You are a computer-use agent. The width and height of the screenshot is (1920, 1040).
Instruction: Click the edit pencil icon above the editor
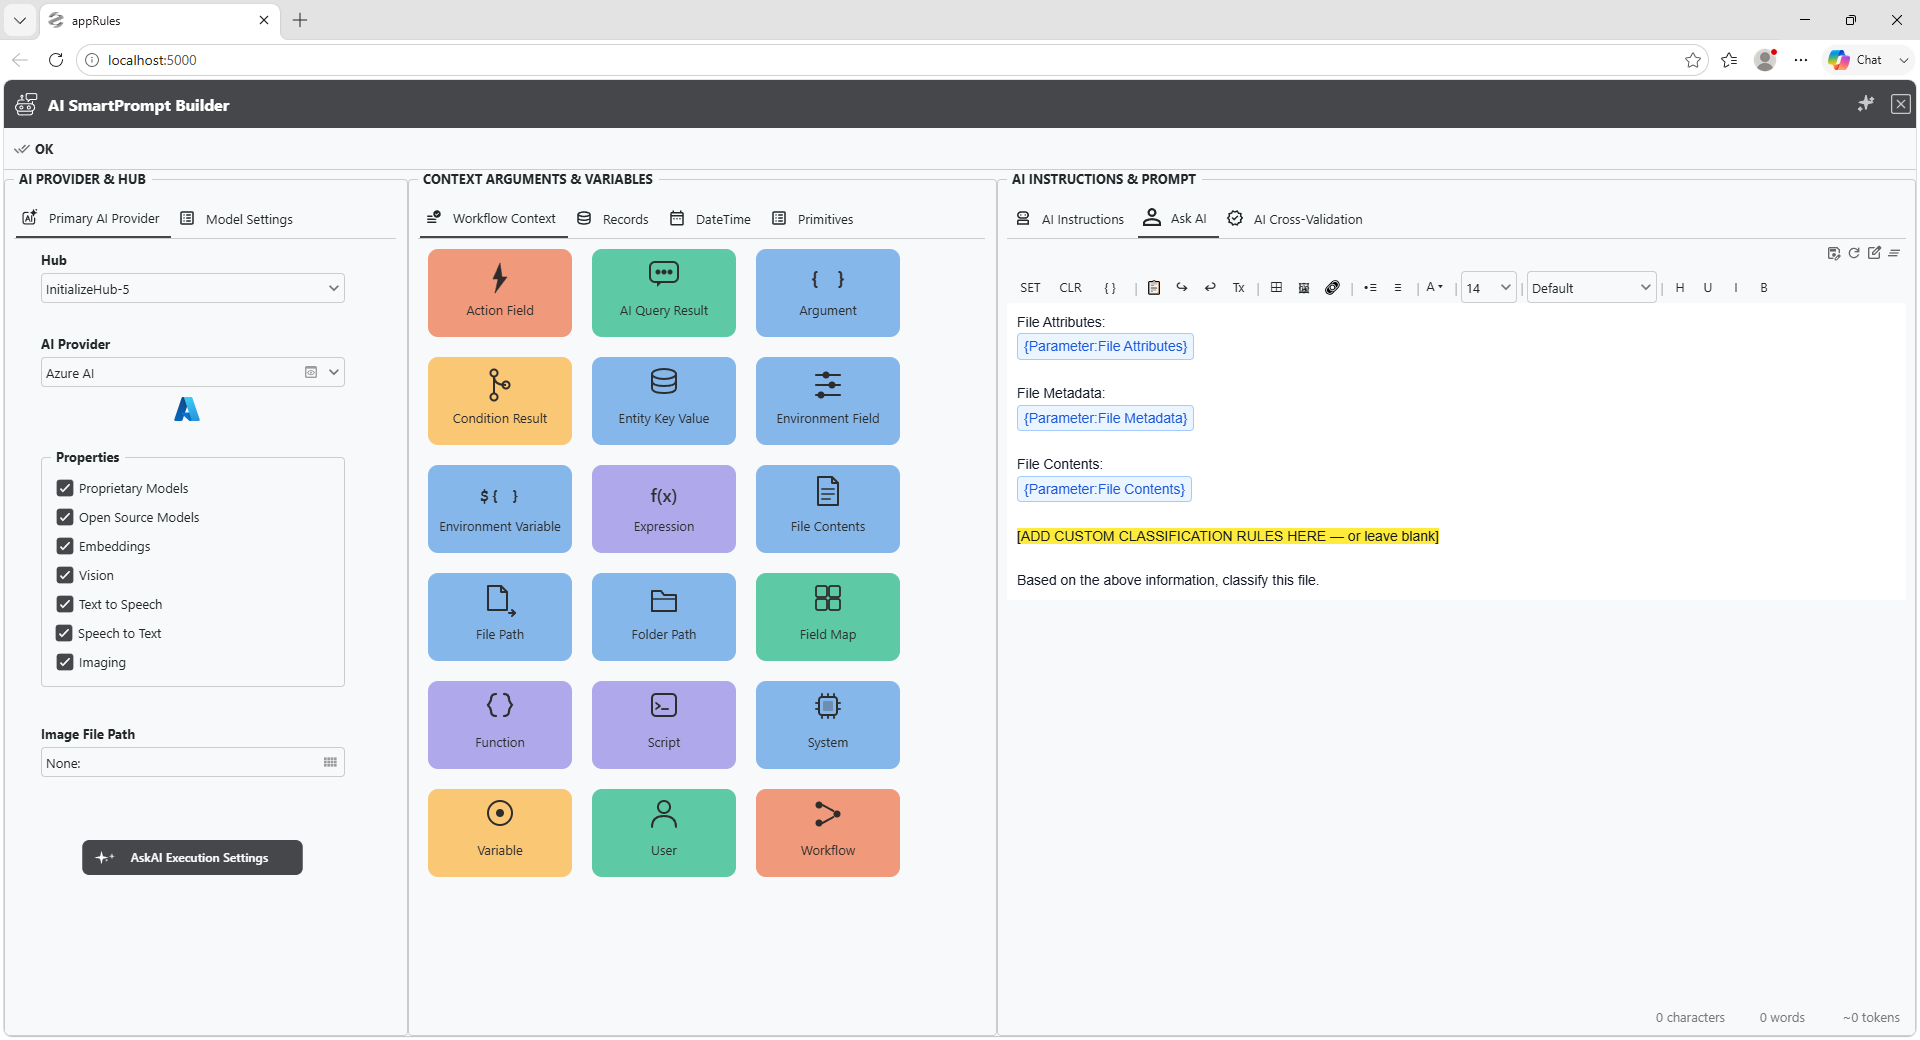click(x=1874, y=253)
